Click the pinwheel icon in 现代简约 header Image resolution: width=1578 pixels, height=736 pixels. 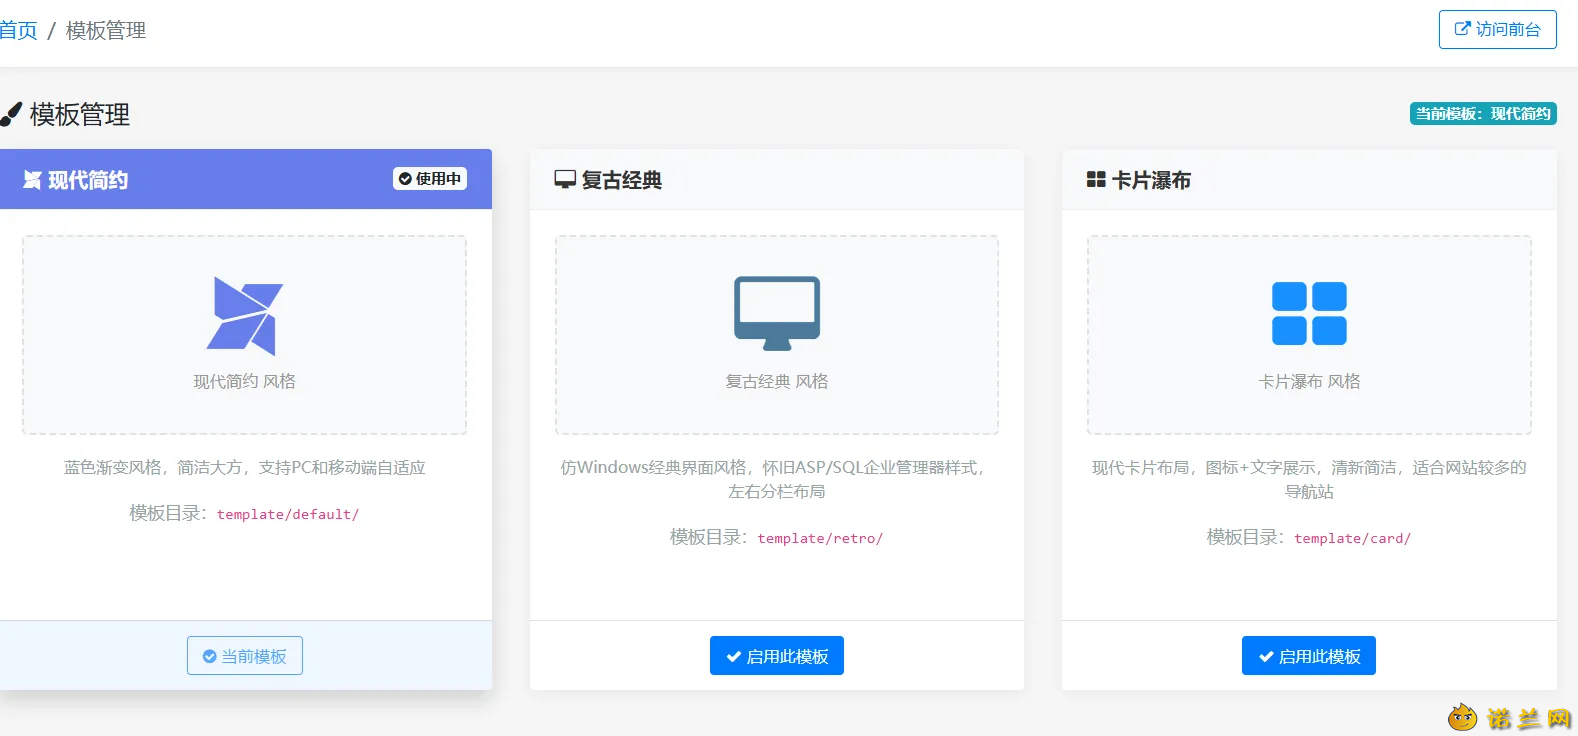(32, 180)
